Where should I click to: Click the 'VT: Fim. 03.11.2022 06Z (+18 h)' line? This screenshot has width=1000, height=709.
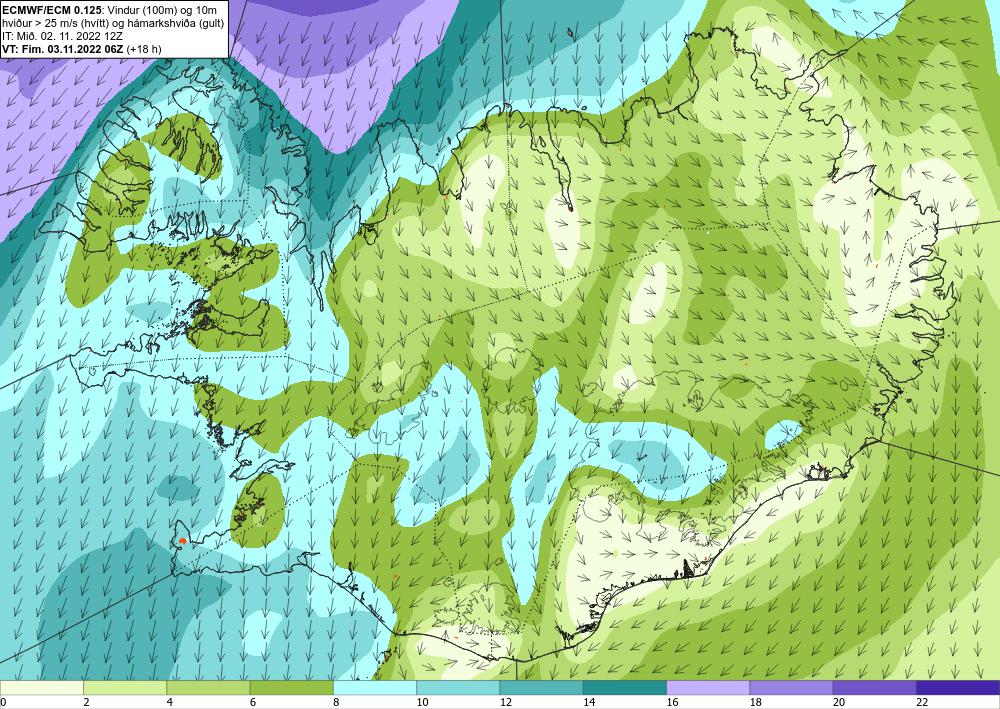[x=82, y=49]
